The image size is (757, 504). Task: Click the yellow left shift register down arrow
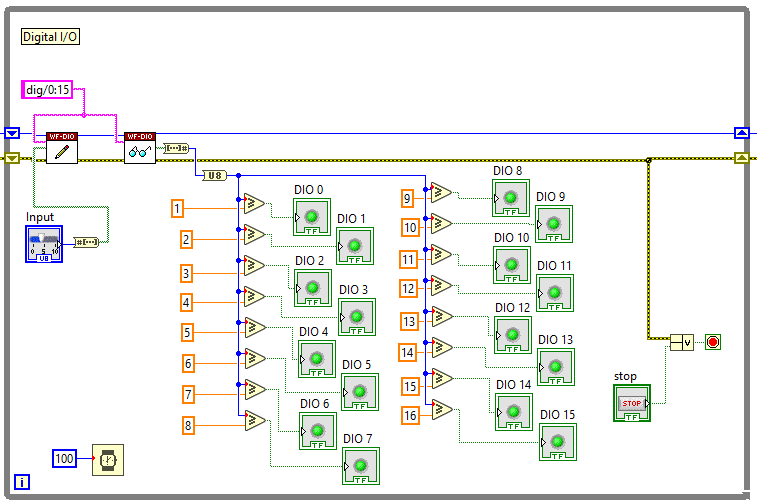(12, 158)
